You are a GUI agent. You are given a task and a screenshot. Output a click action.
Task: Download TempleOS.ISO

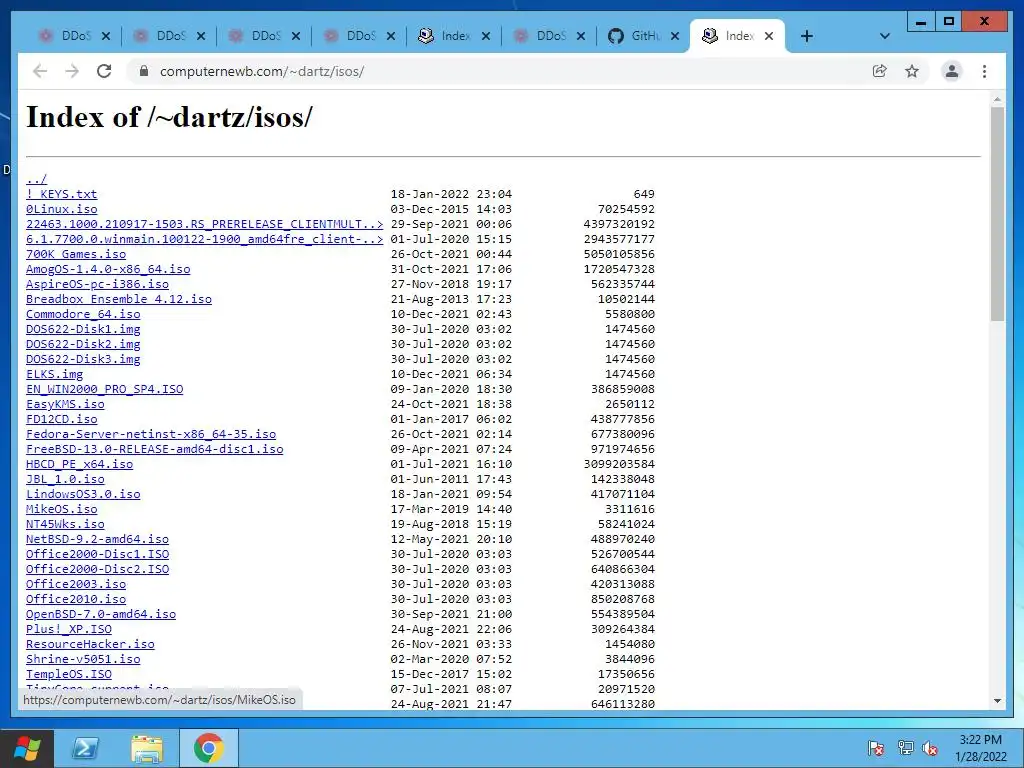point(69,675)
